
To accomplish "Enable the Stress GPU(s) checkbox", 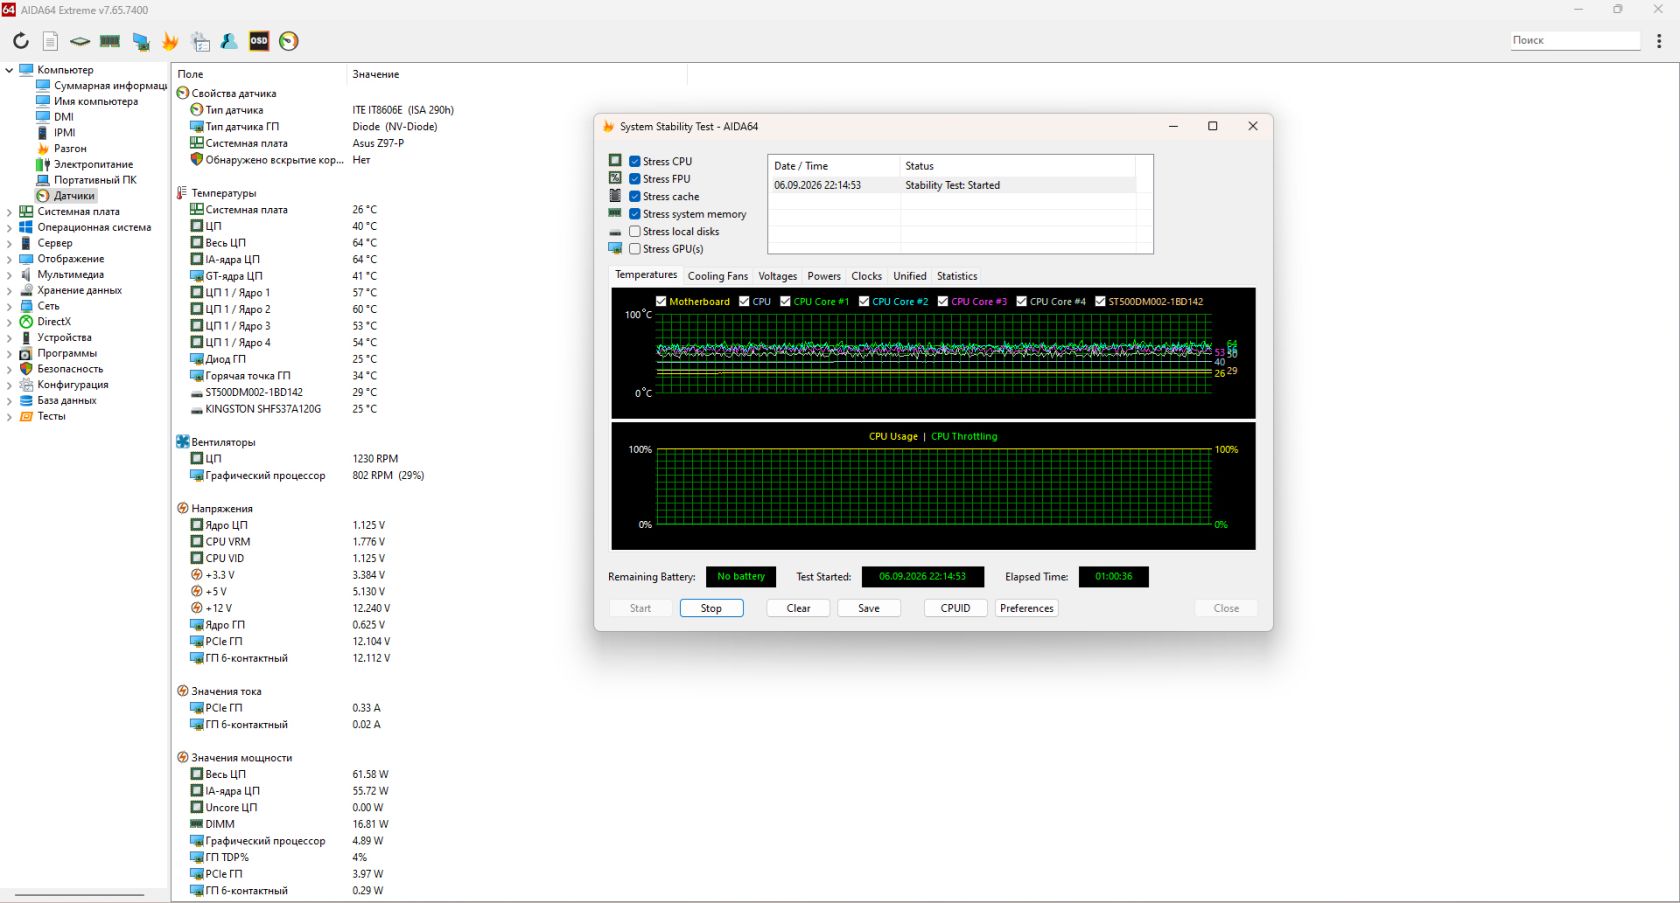I will [x=634, y=249].
